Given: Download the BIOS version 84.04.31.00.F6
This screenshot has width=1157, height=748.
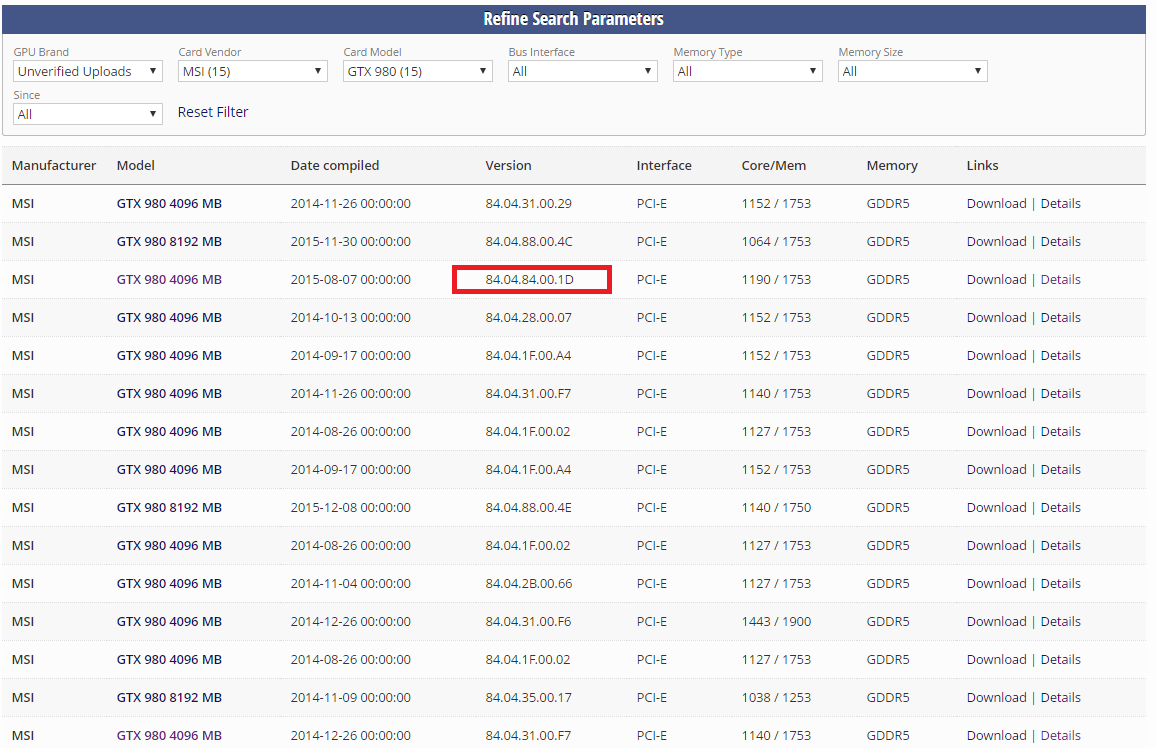Looking at the screenshot, I should pyautogui.click(x=996, y=621).
